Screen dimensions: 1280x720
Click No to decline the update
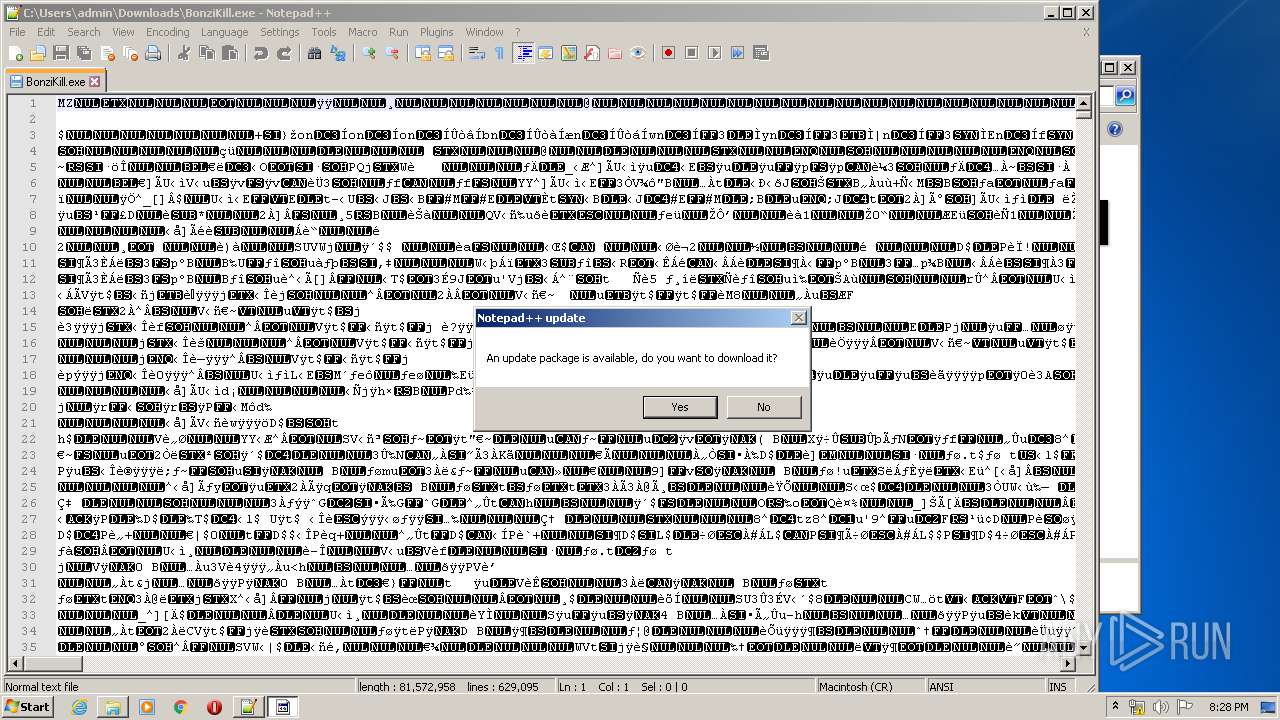(764, 407)
